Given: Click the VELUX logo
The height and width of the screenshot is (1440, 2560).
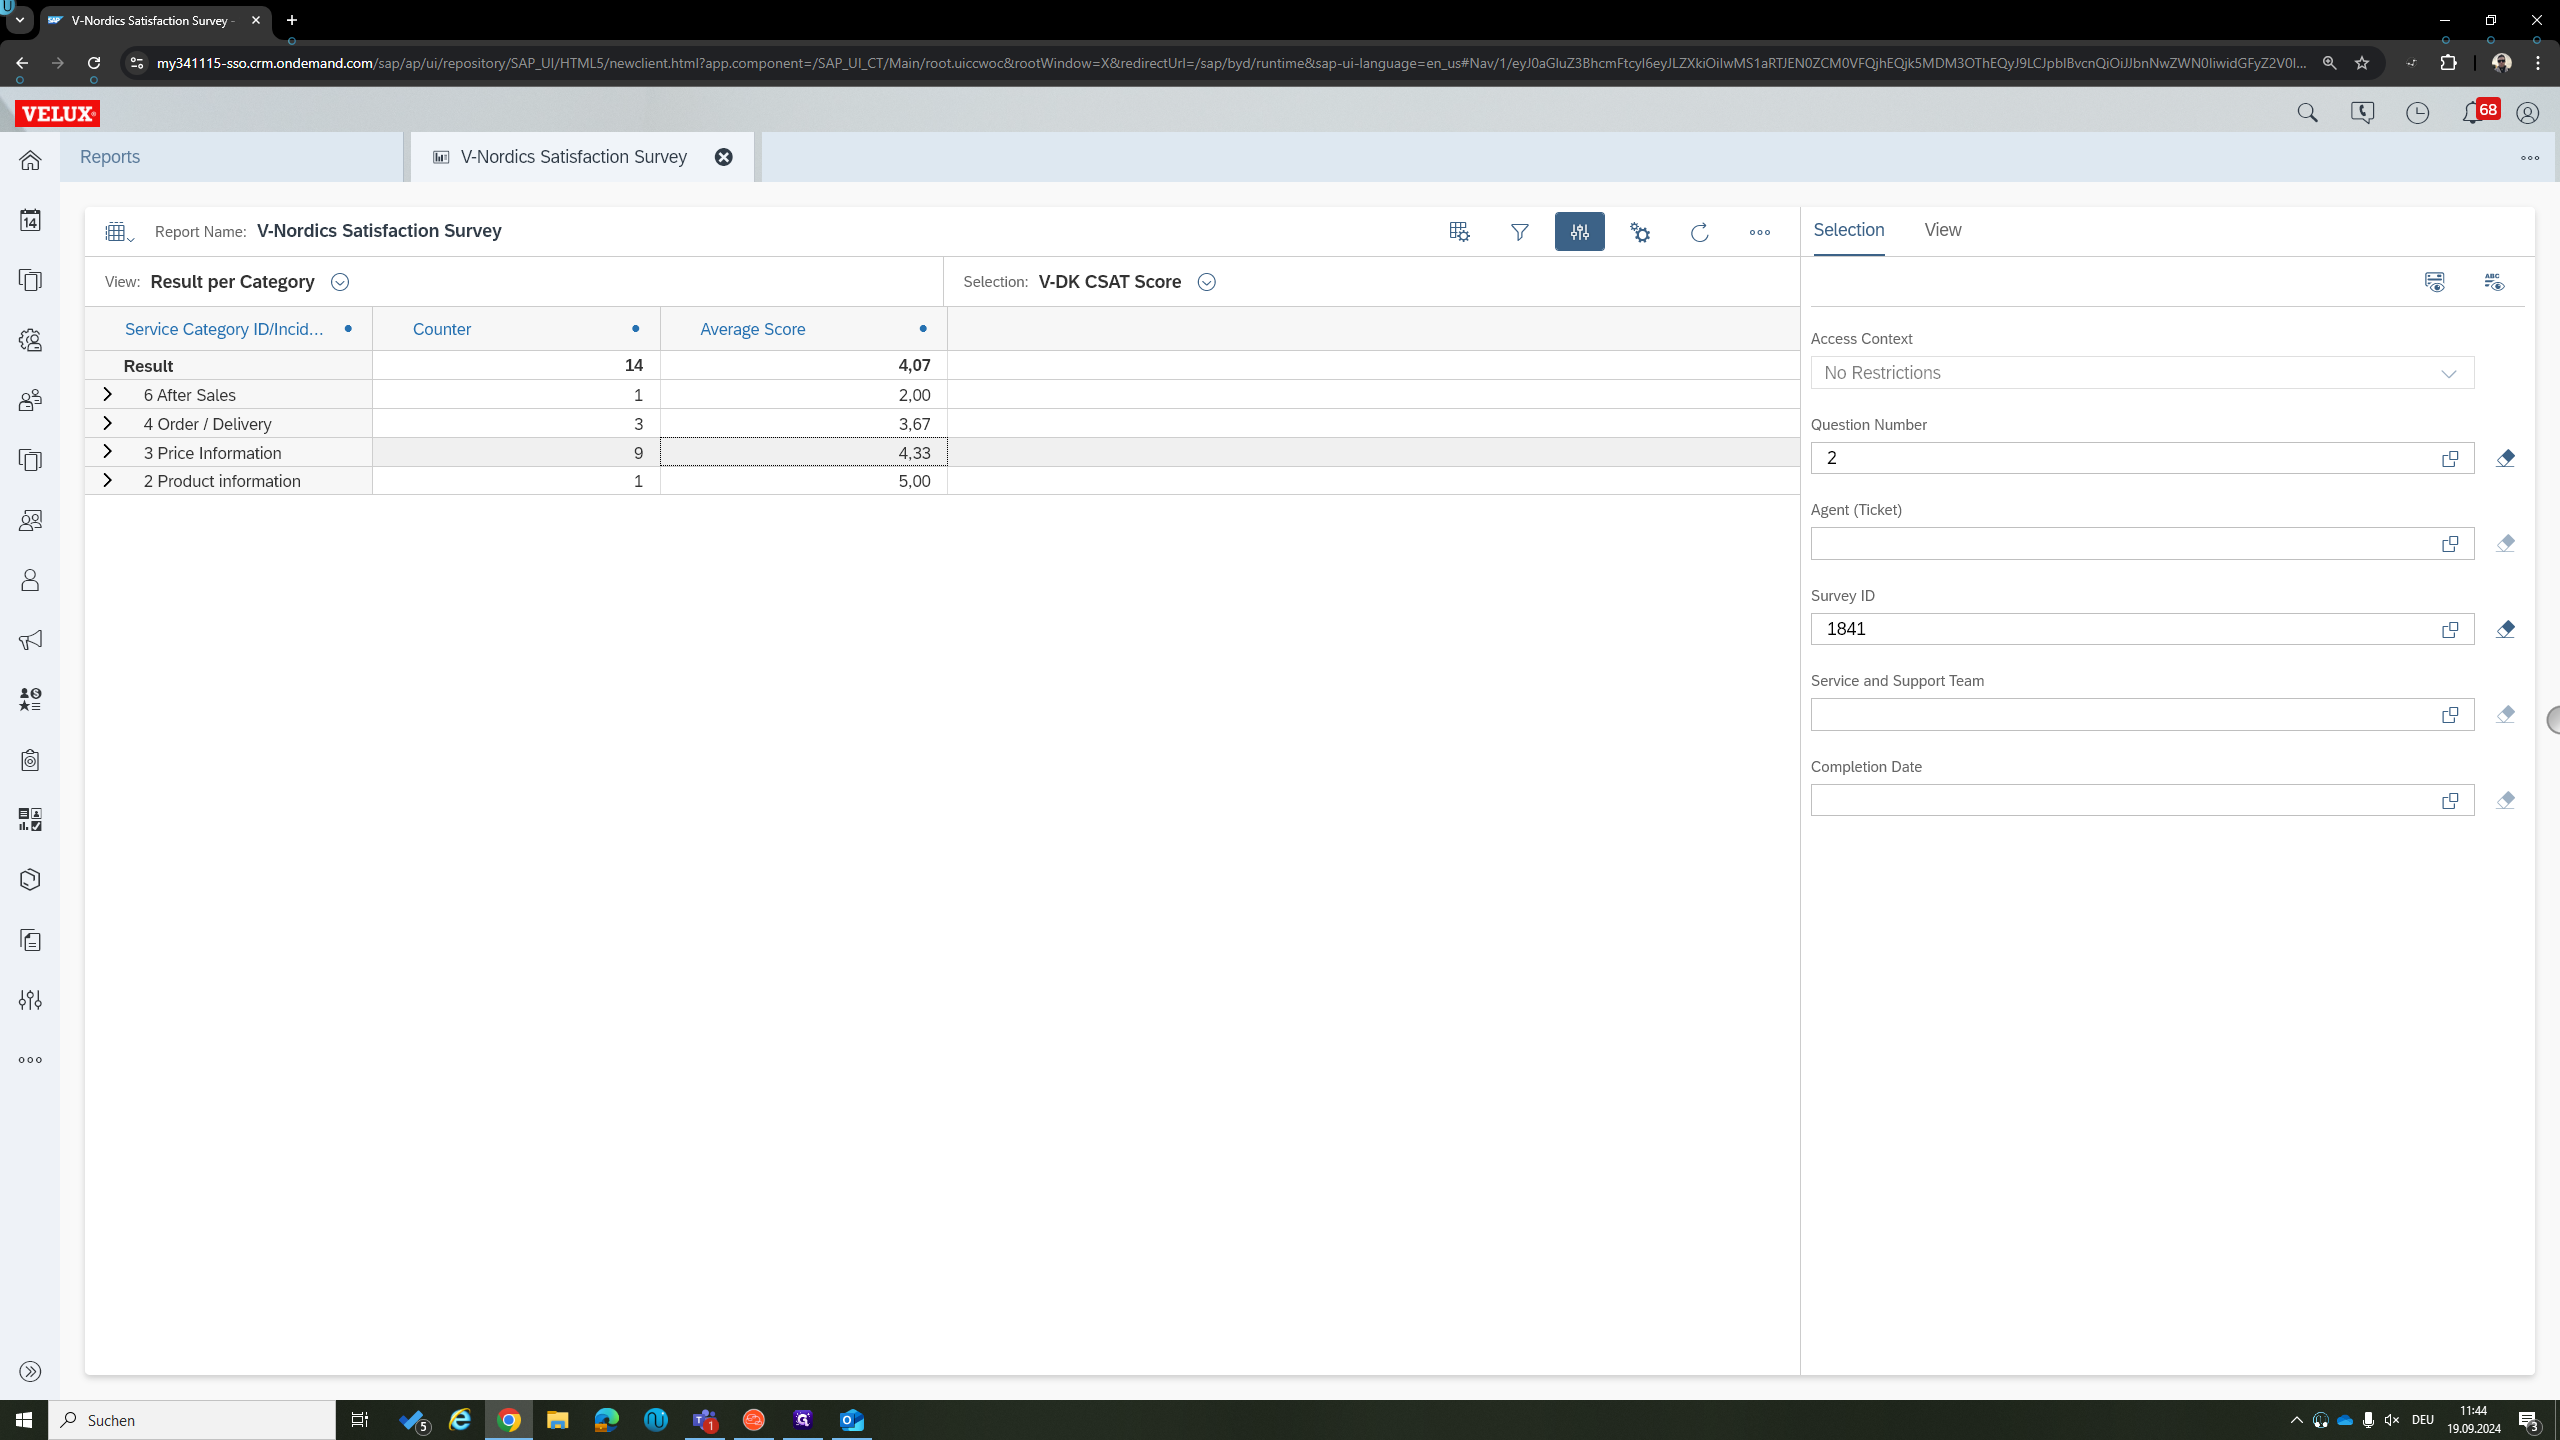Looking at the screenshot, I should coord(58,114).
